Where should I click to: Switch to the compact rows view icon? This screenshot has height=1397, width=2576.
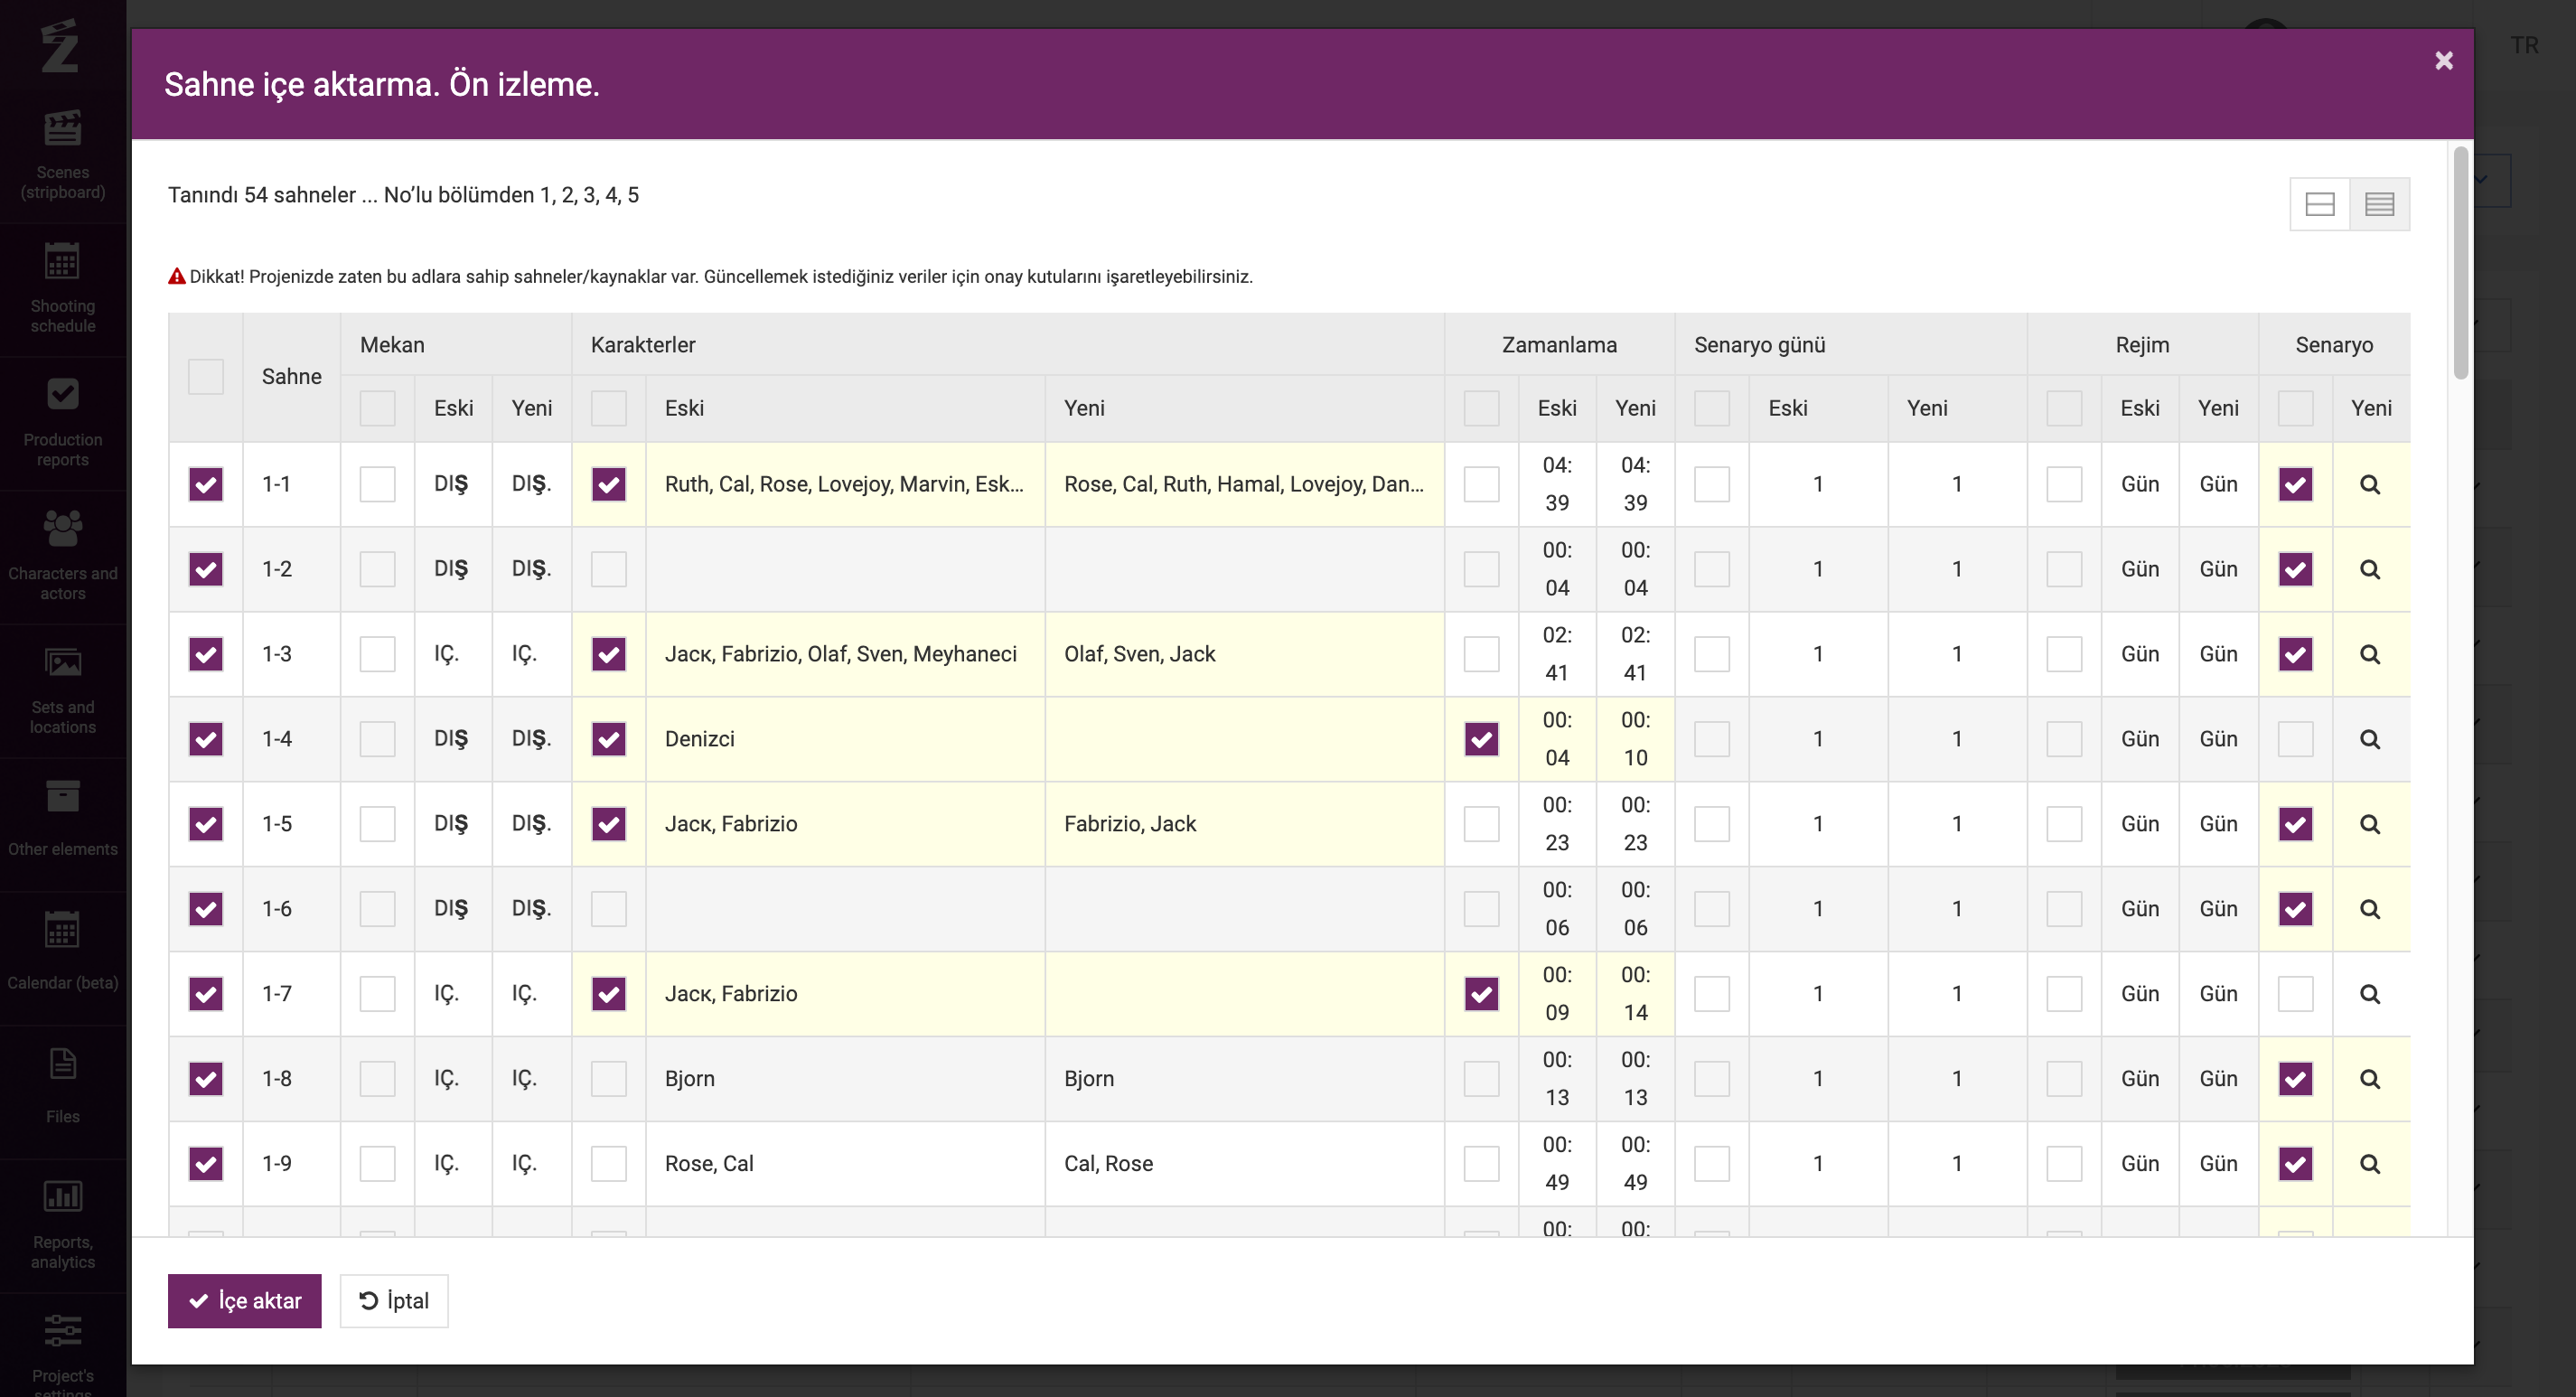[2379, 204]
